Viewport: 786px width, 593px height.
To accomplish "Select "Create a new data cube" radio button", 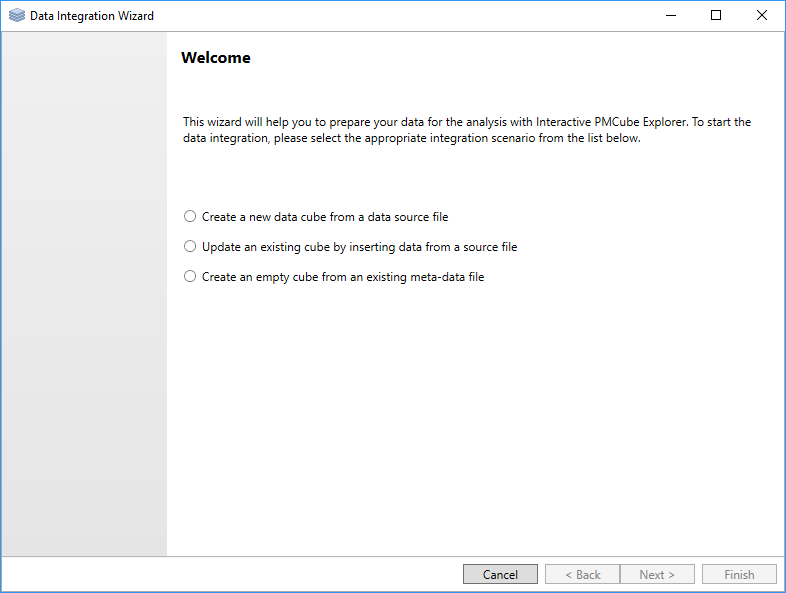I will click(x=190, y=216).
